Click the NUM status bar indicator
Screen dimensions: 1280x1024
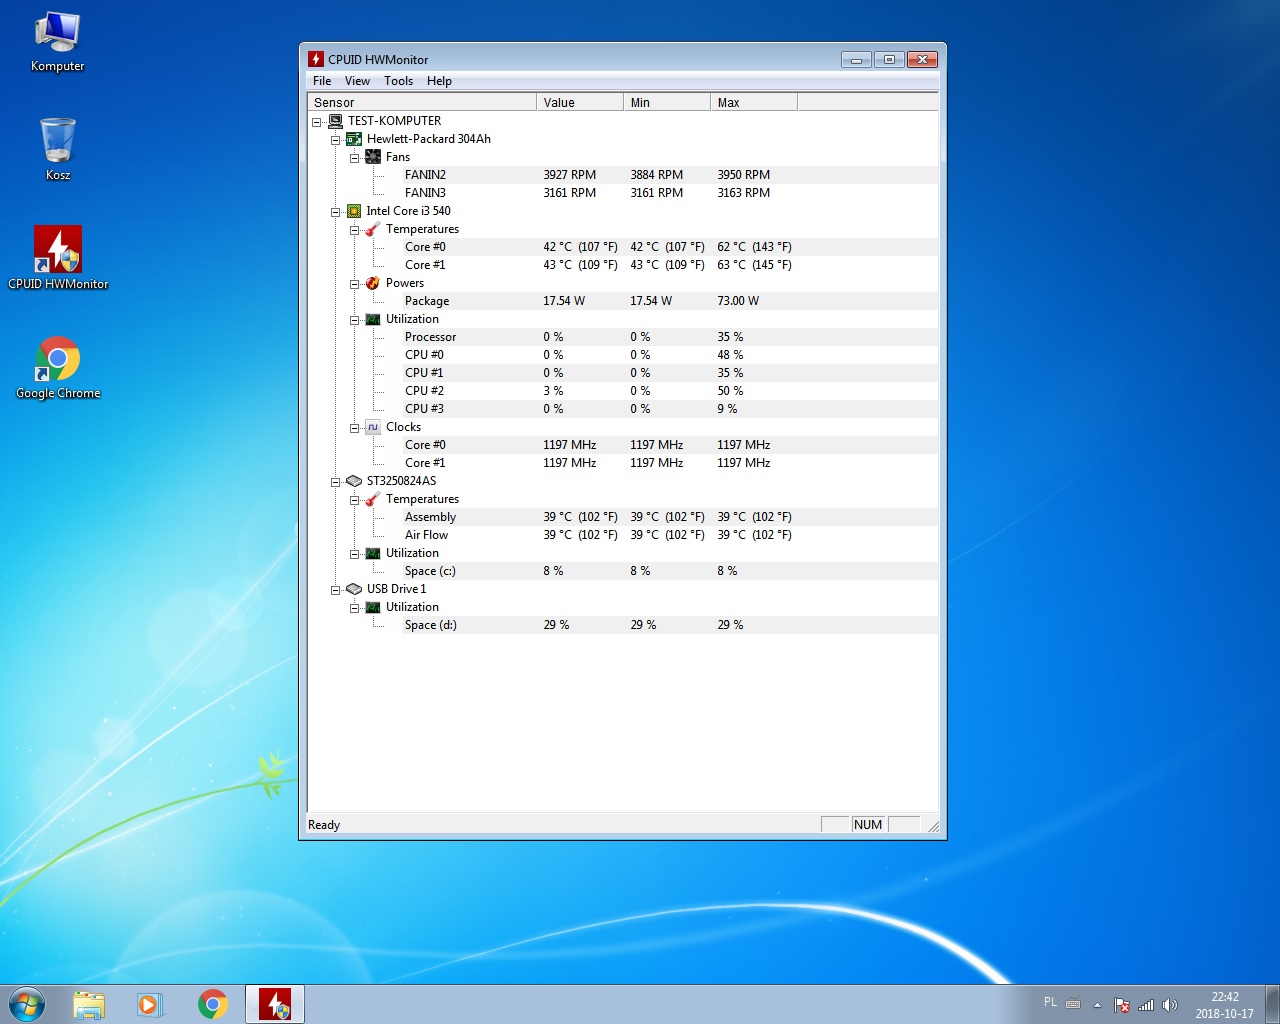coord(868,825)
